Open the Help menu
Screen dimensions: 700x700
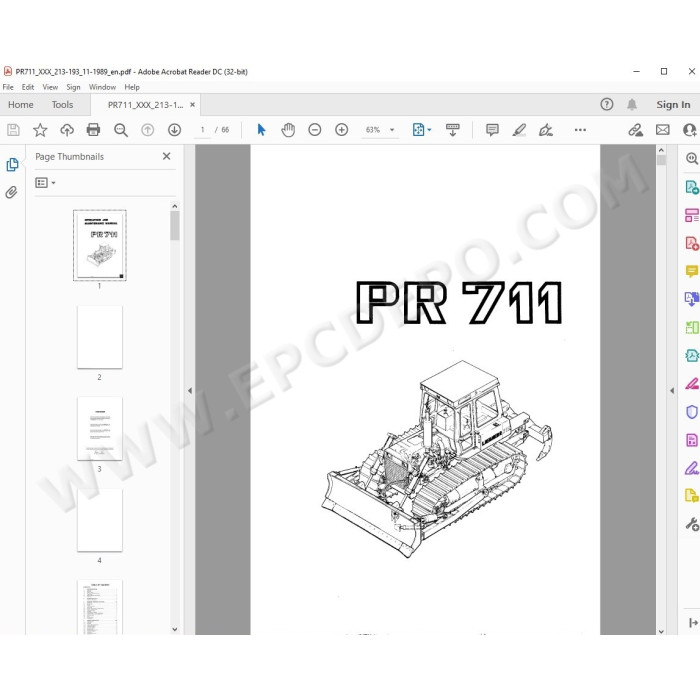click(132, 87)
